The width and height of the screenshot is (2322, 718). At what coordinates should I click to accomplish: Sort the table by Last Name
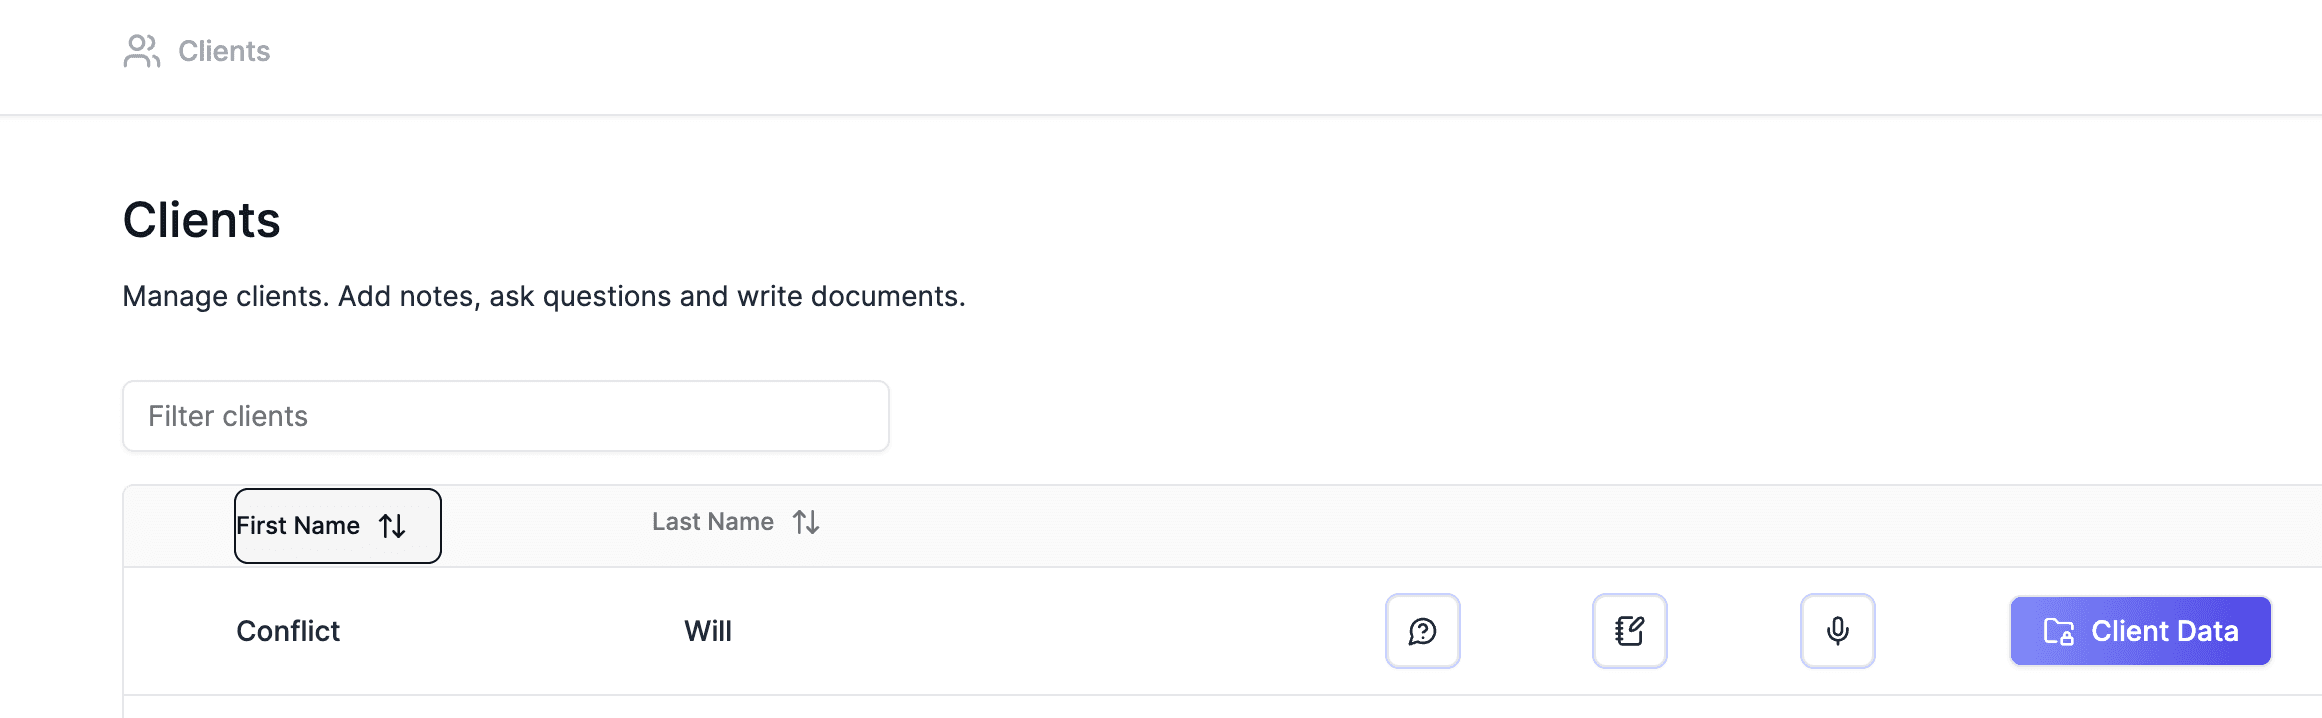pos(713,522)
